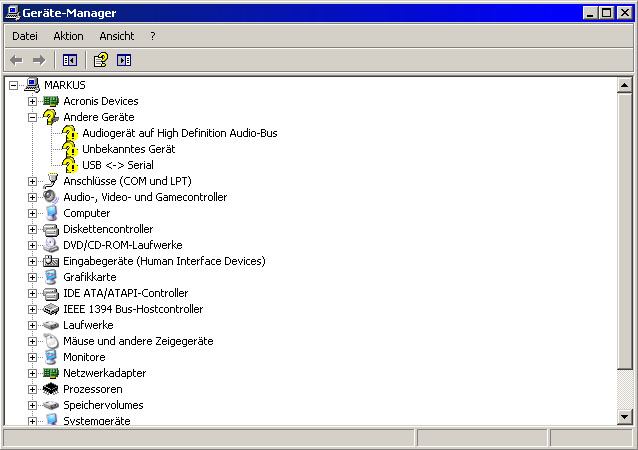Click the Back arrow toolbar button

(16, 61)
